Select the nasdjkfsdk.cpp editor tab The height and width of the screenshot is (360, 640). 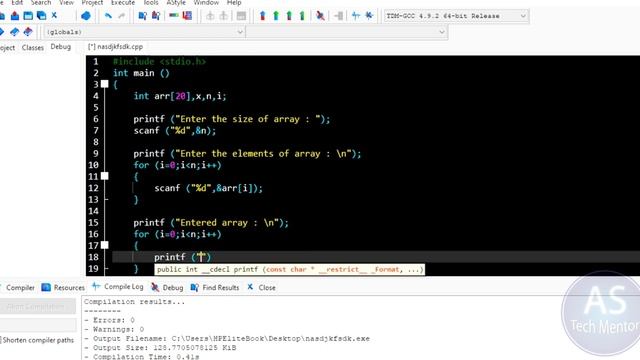(116, 47)
